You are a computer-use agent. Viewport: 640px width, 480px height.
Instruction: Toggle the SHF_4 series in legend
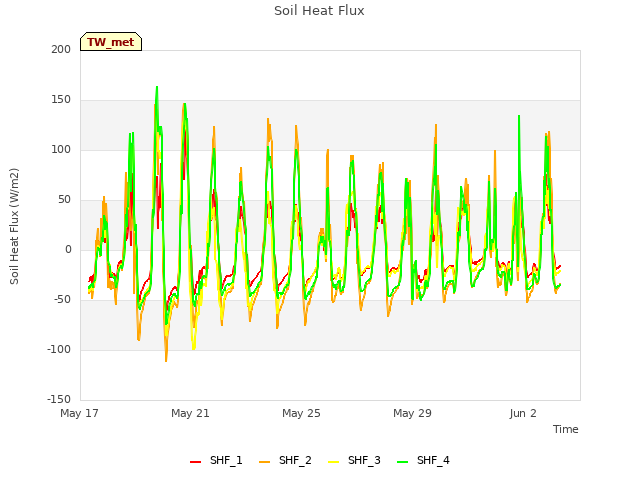click(423, 460)
